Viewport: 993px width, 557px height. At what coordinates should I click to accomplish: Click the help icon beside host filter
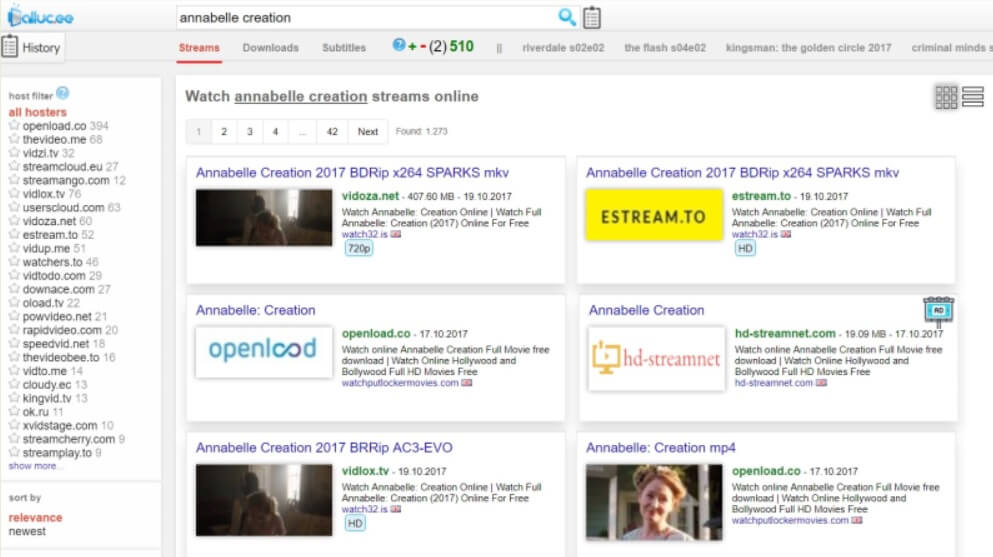62,94
